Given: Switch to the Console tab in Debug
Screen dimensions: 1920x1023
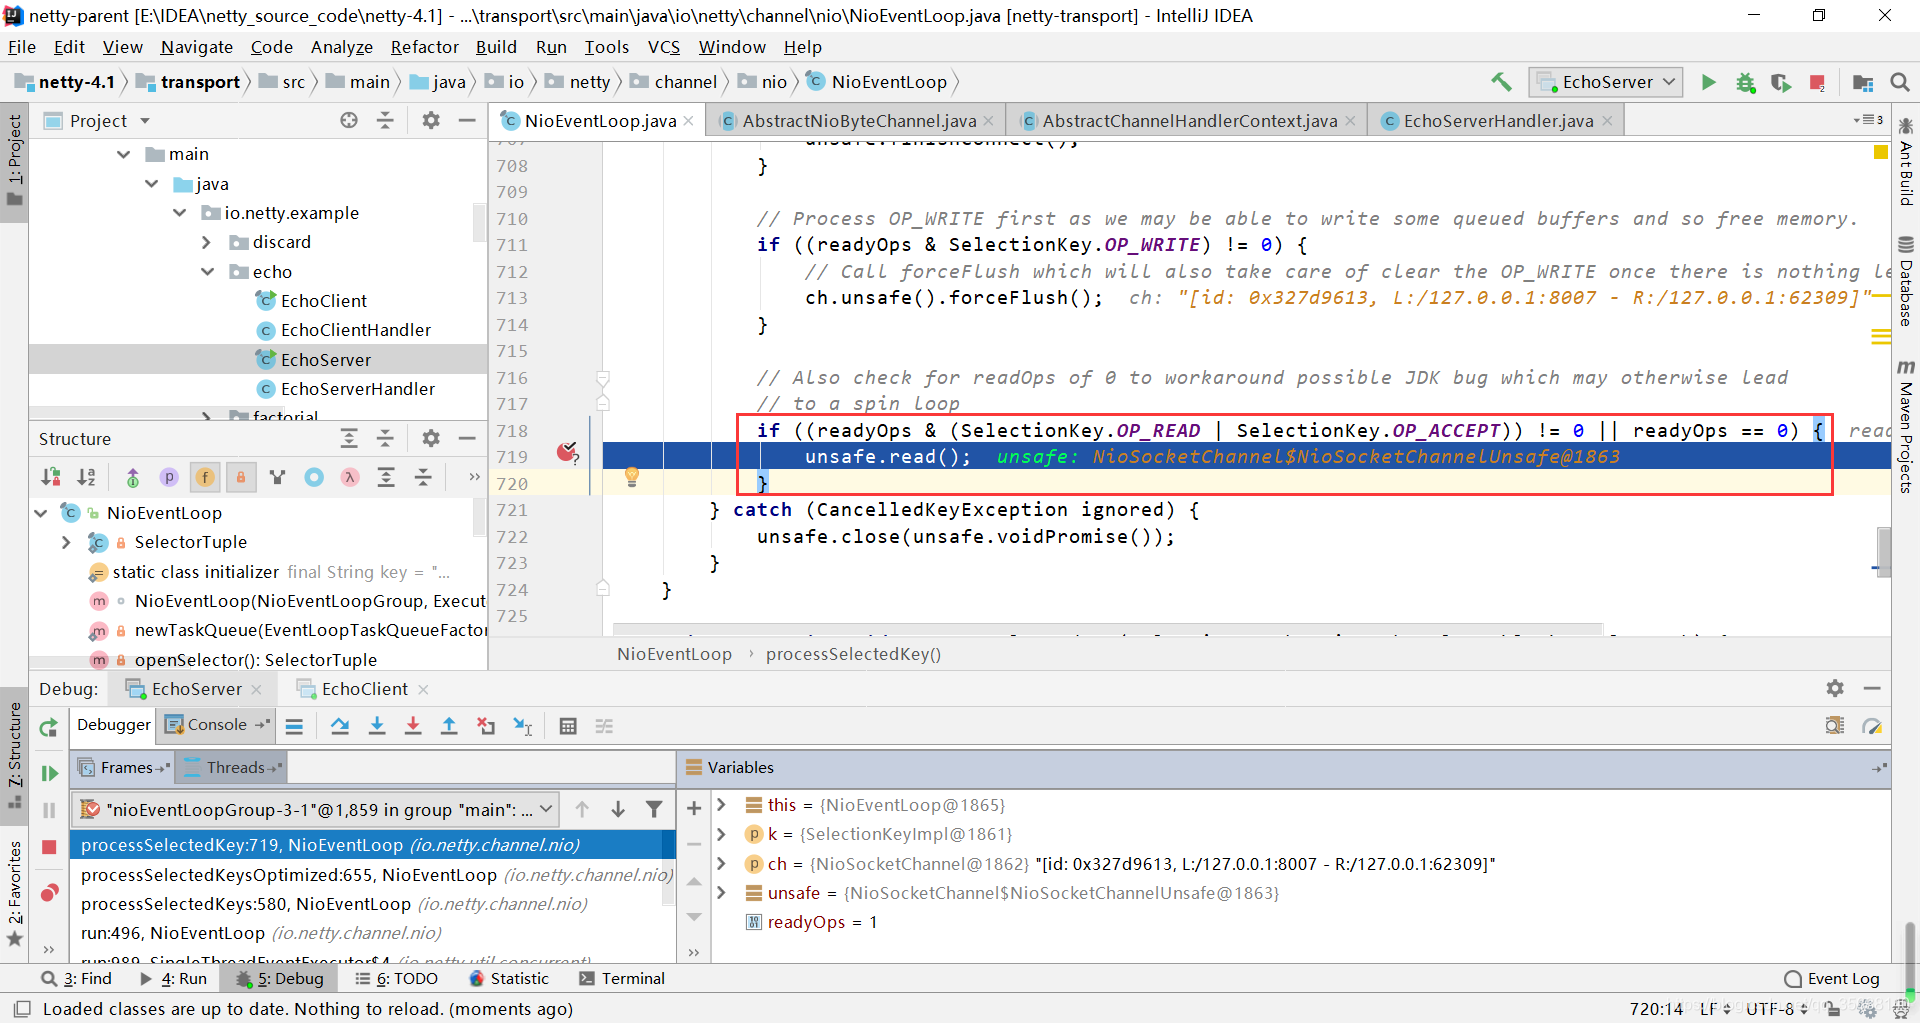Looking at the screenshot, I should coord(216,725).
